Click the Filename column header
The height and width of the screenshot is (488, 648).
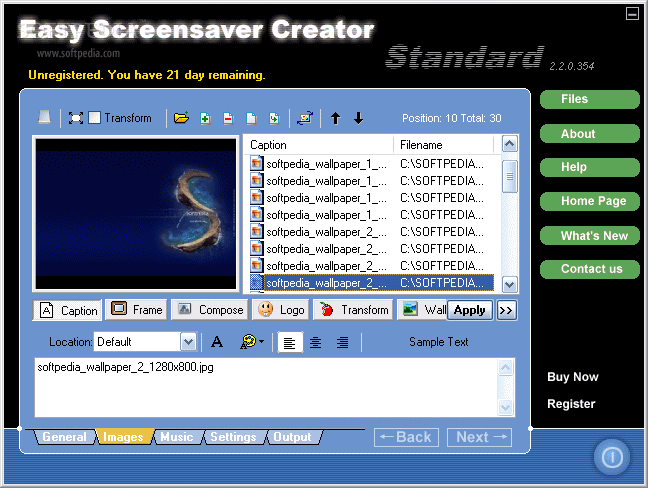[x=444, y=145]
